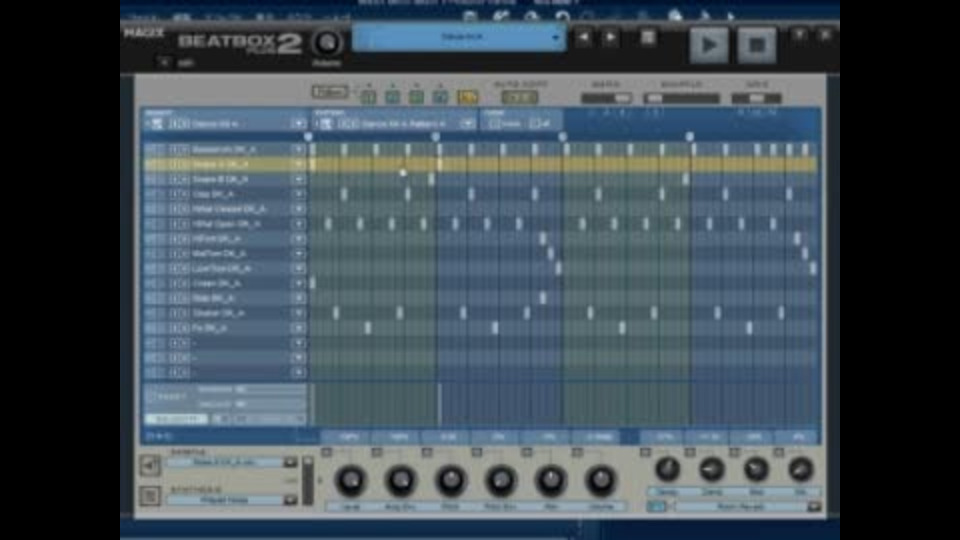Click the Bars slider
The height and width of the screenshot is (540, 960).
(607, 98)
